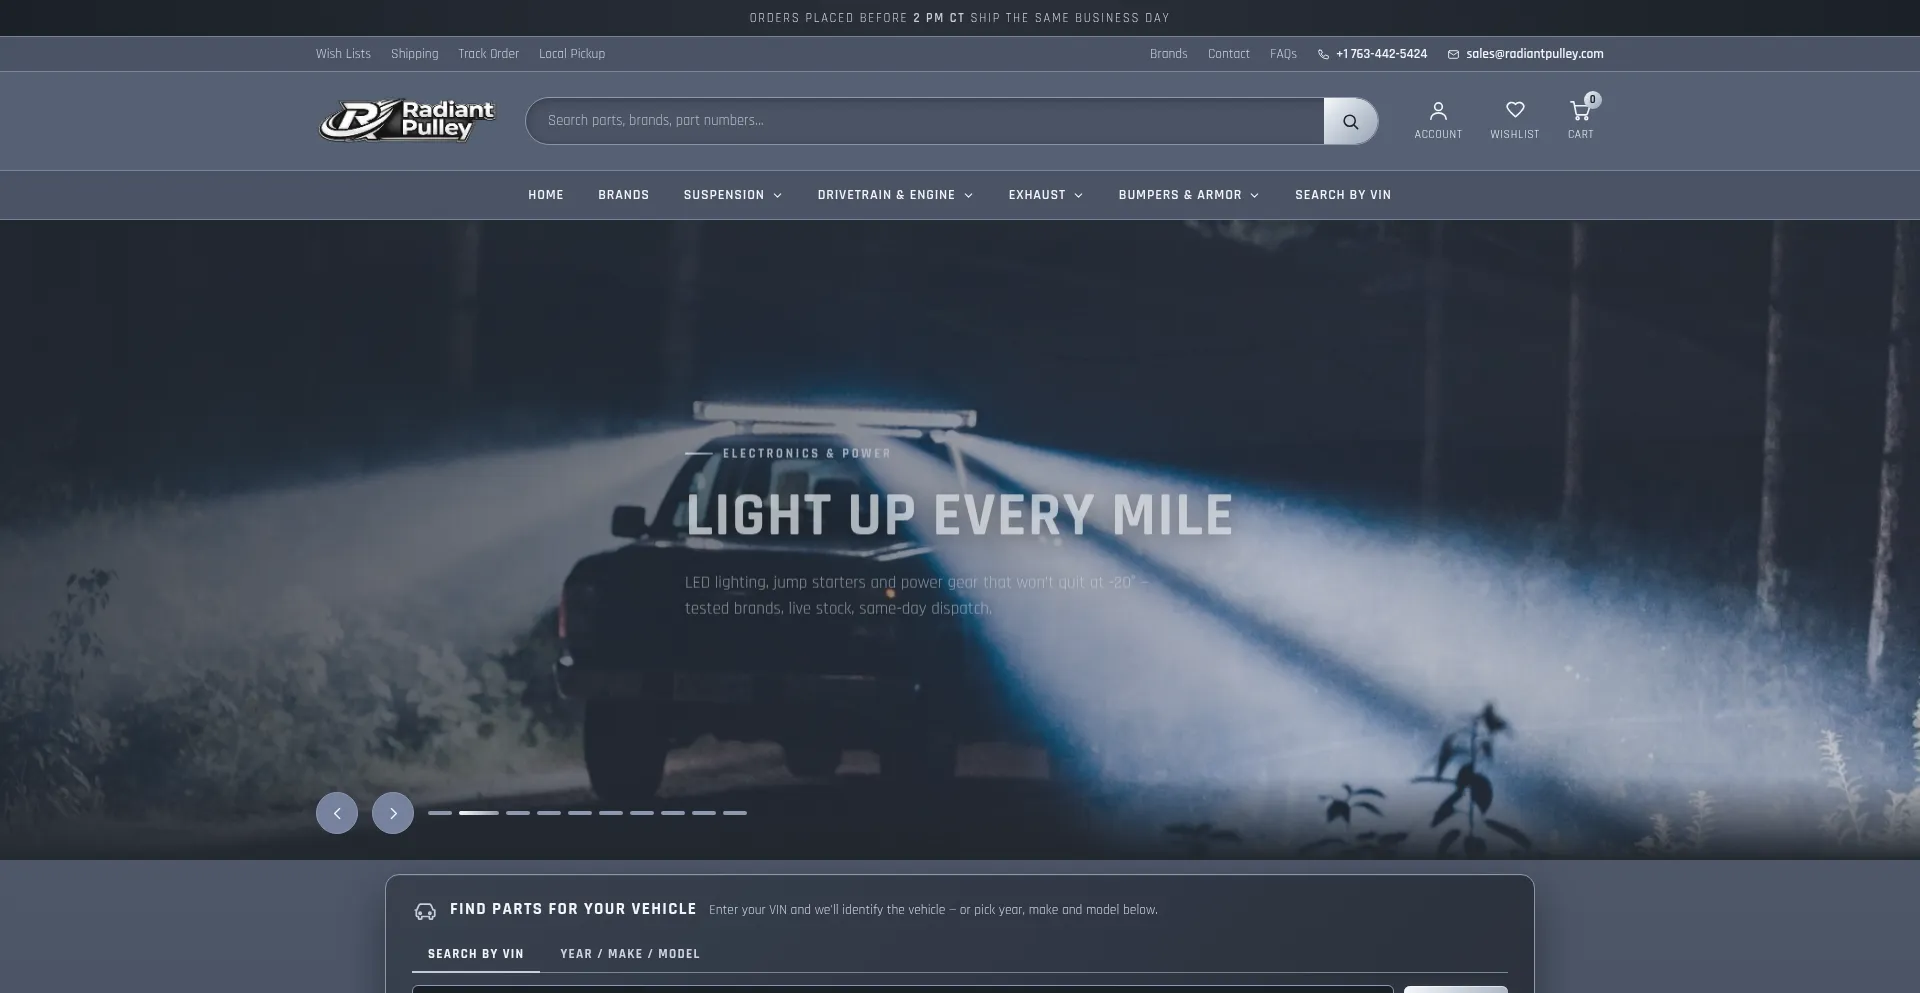The width and height of the screenshot is (1920, 993).
Task: Select the Search by VIN tab
Action: click(x=476, y=954)
